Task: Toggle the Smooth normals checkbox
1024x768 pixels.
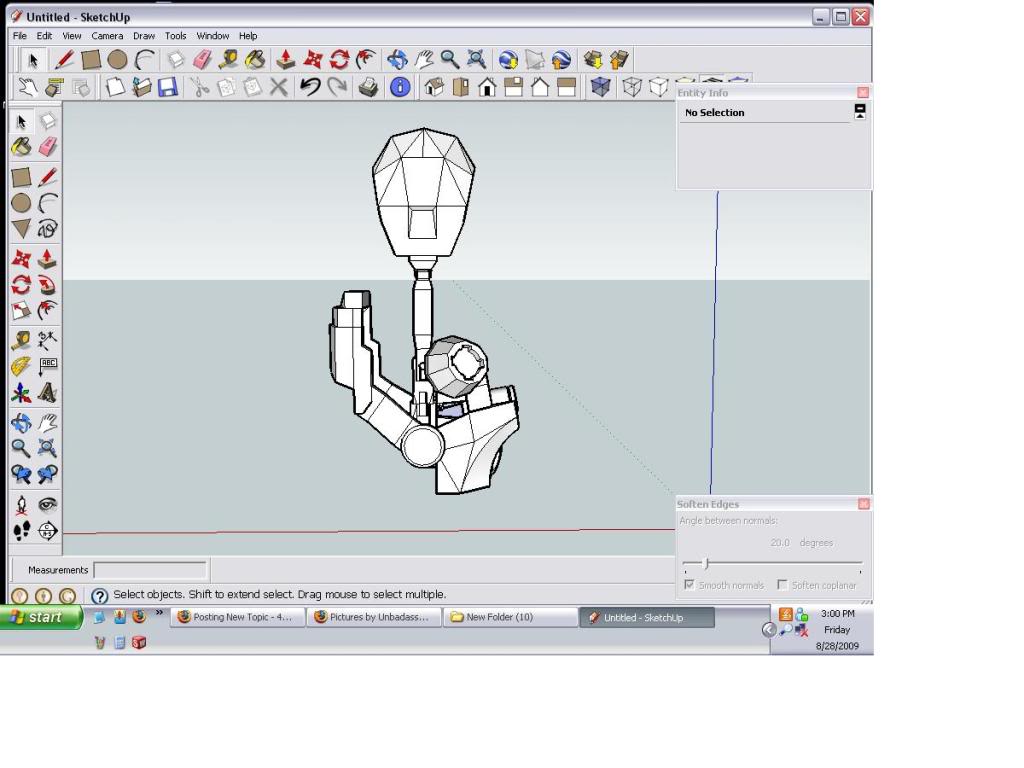Action: [689, 584]
